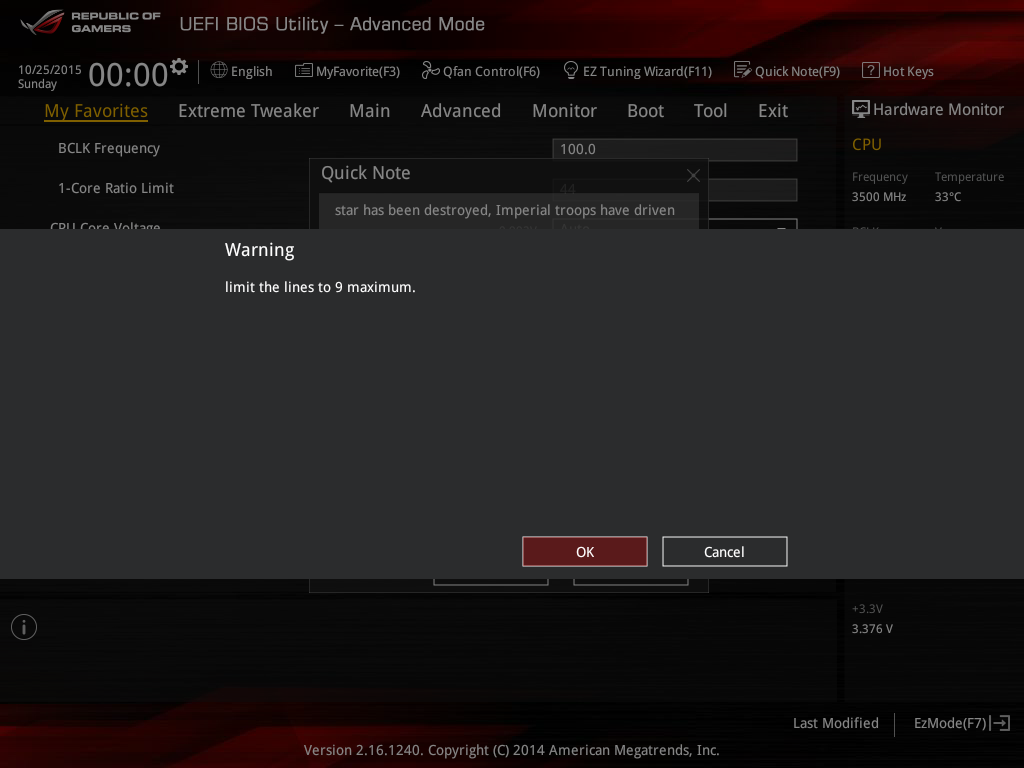
Task: Open the Extreme Tweaker tab
Action: [248, 111]
